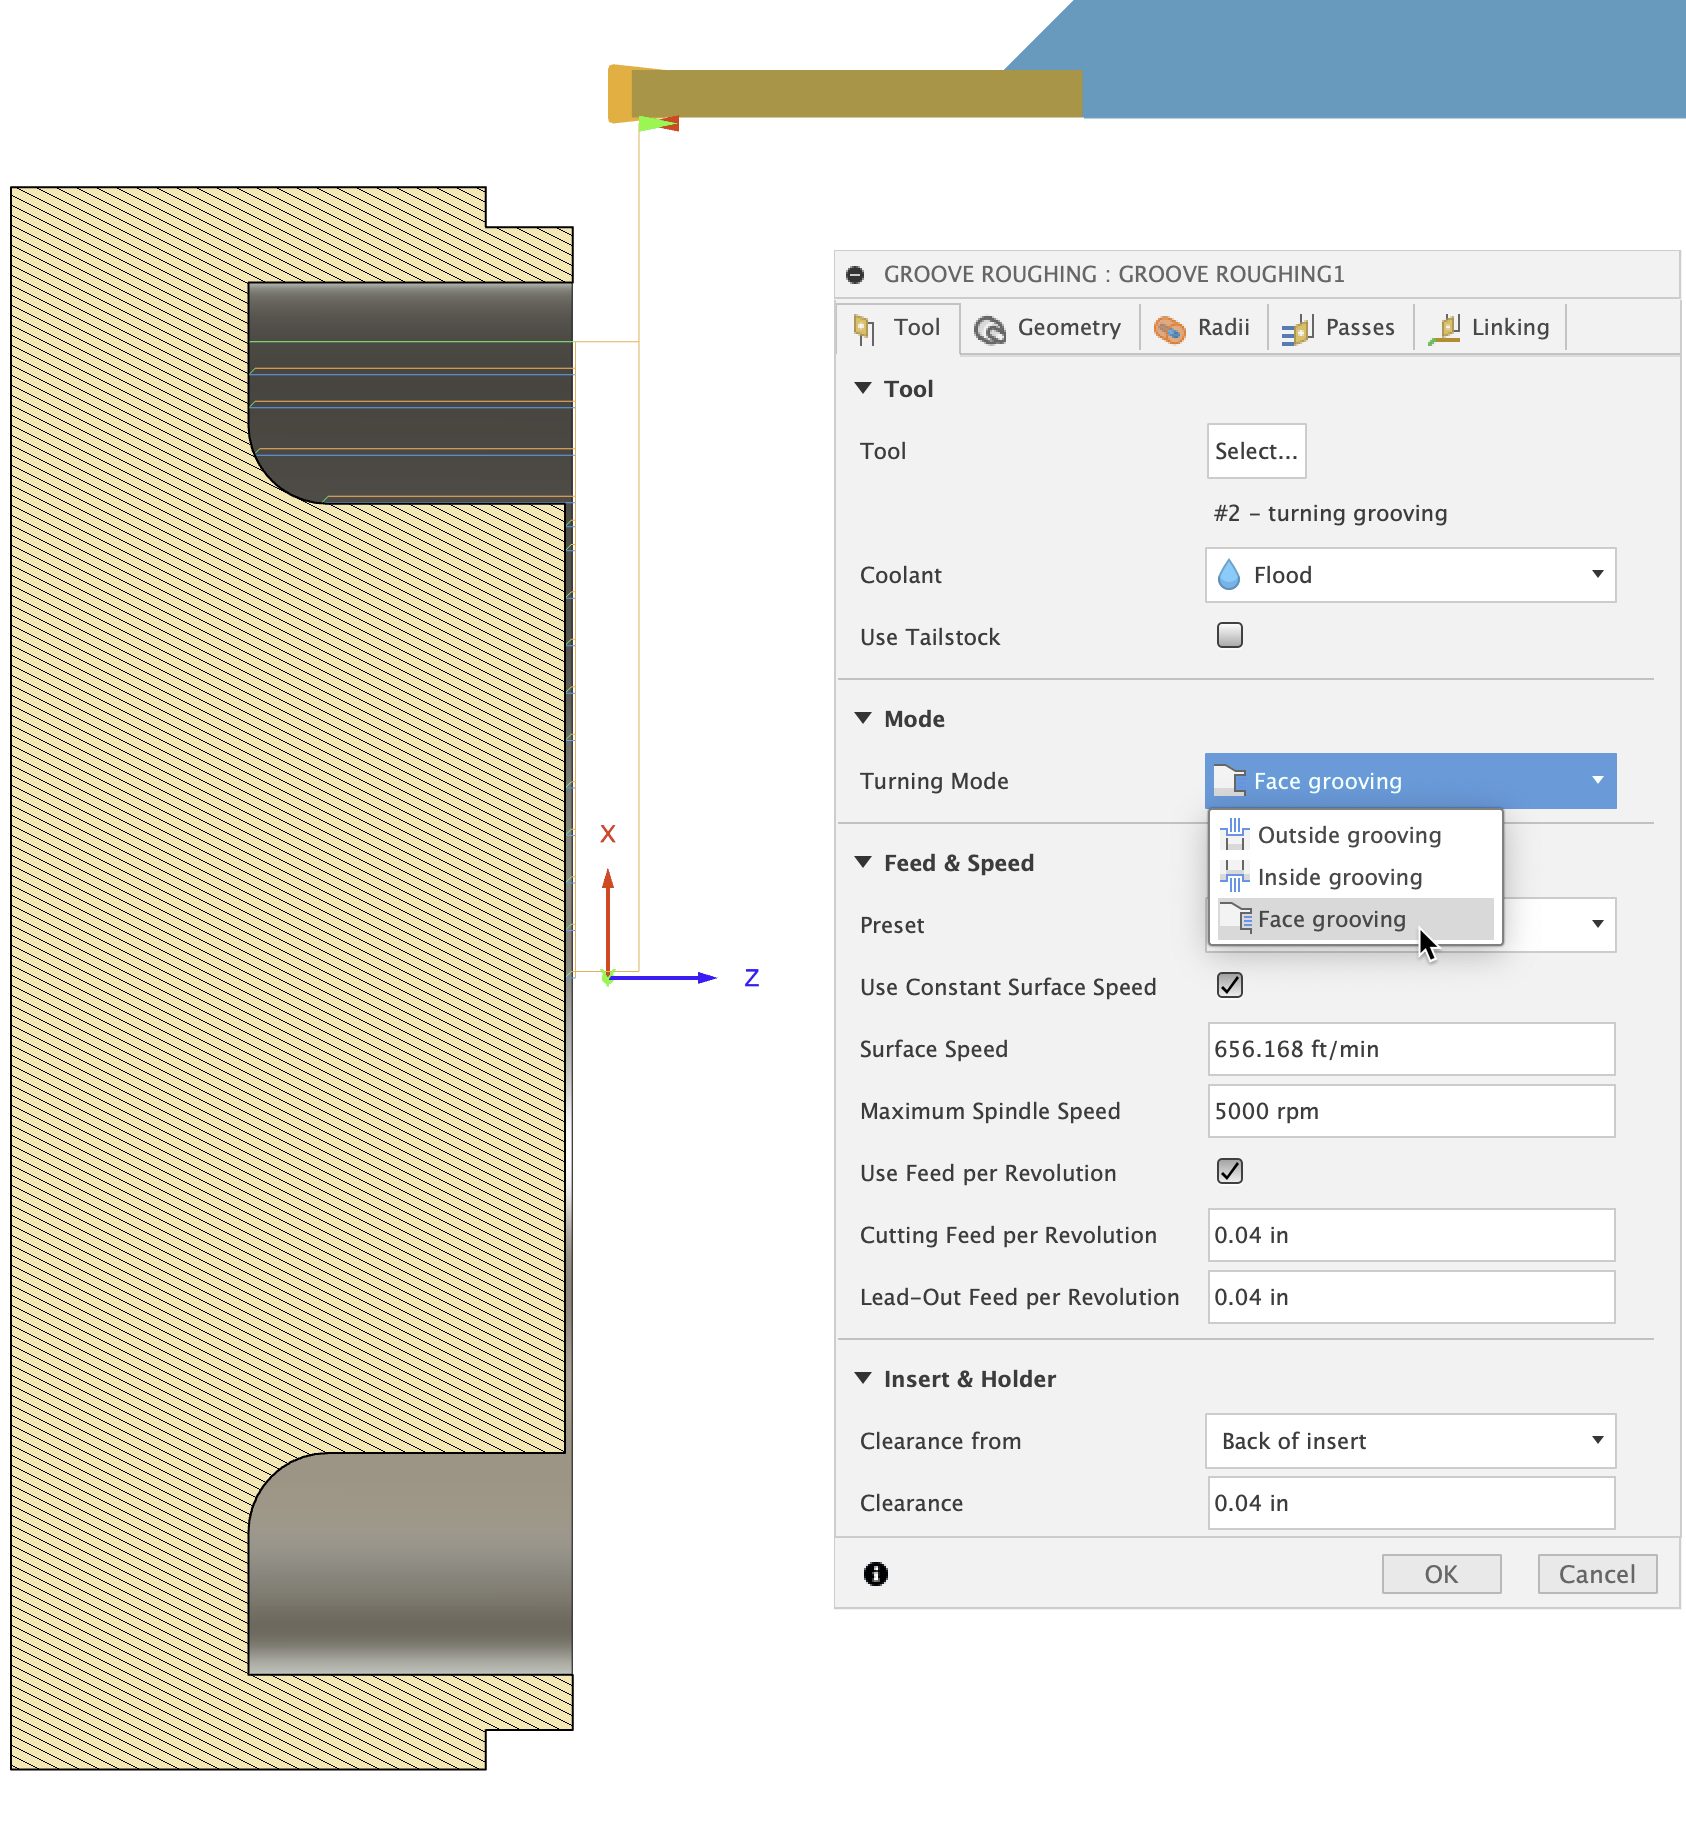Click the flood coolant droplet icon
The height and width of the screenshot is (1838, 1686).
pos(1232,575)
